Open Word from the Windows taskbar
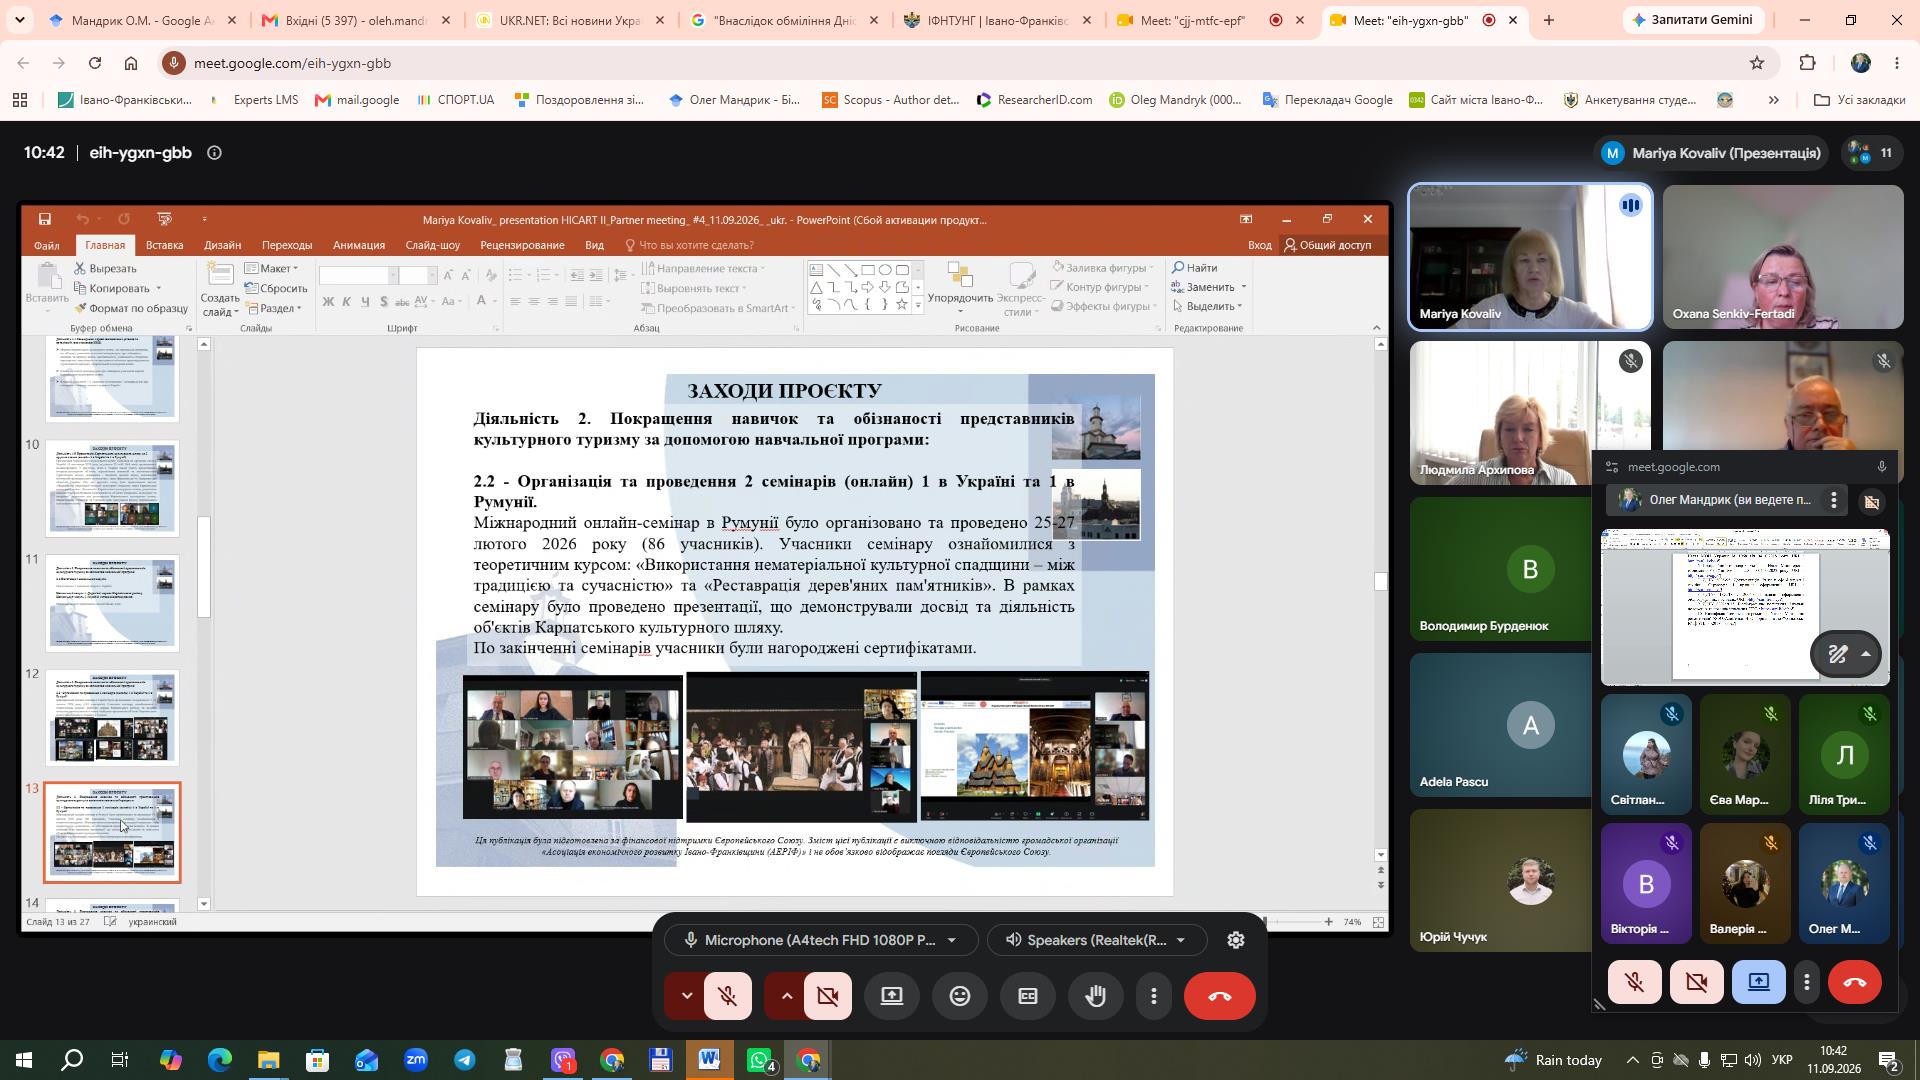The image size is (1920, 1080). [710, 1060]
